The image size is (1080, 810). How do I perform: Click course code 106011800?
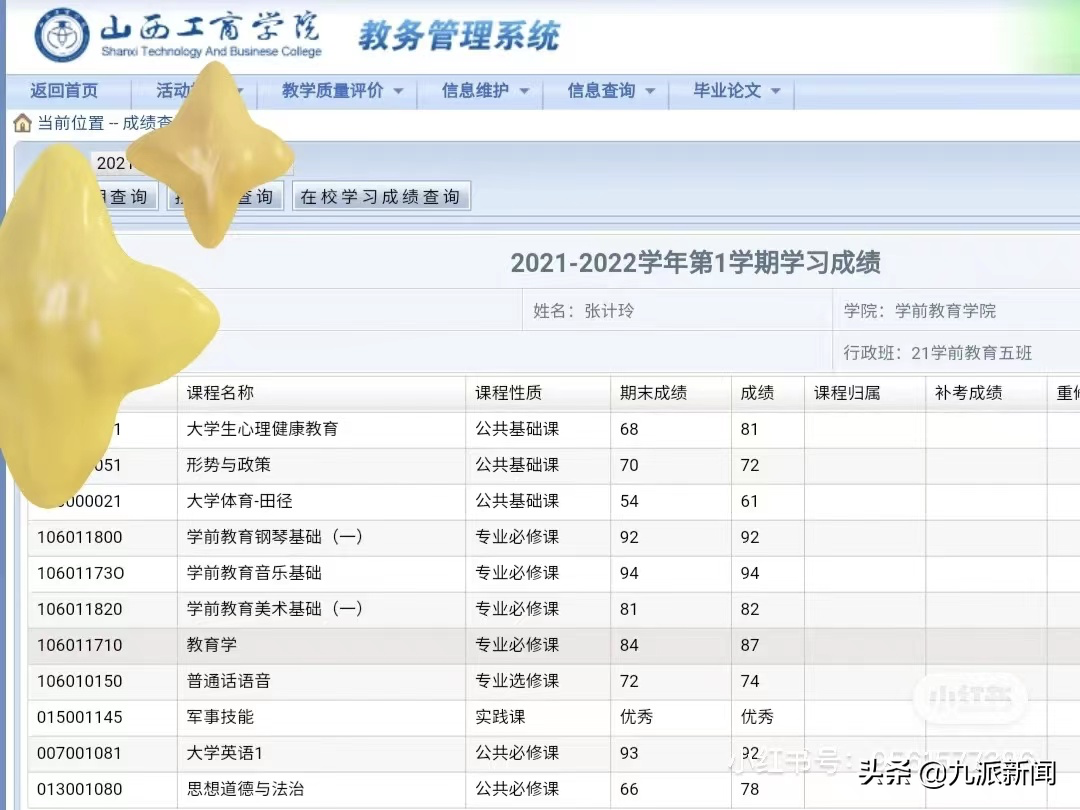pyautogui.click(x=80, y=537)
